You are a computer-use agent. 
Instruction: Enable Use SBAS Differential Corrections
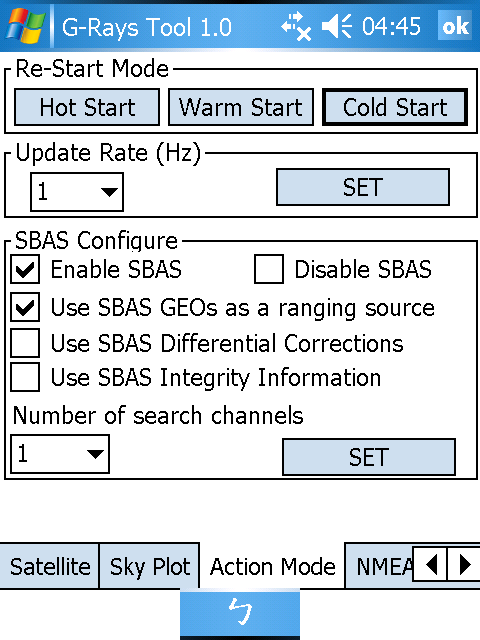coord(25,343)
